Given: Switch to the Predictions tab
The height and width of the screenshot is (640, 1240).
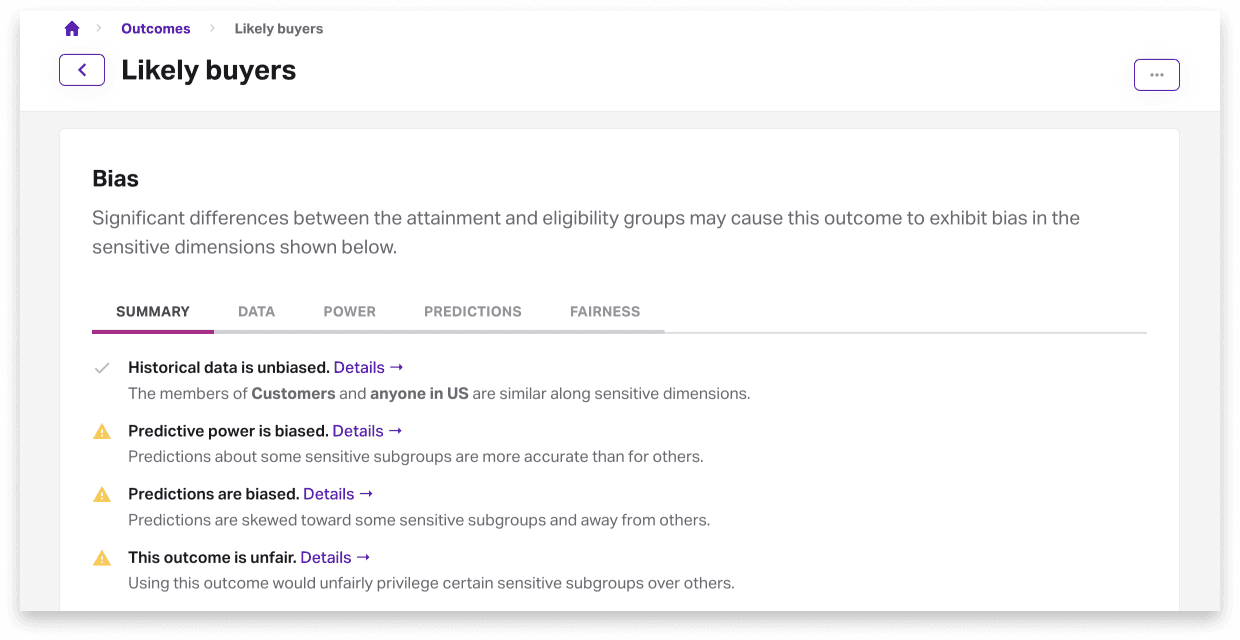Looking at the screenshot, I should click(472, 312).
